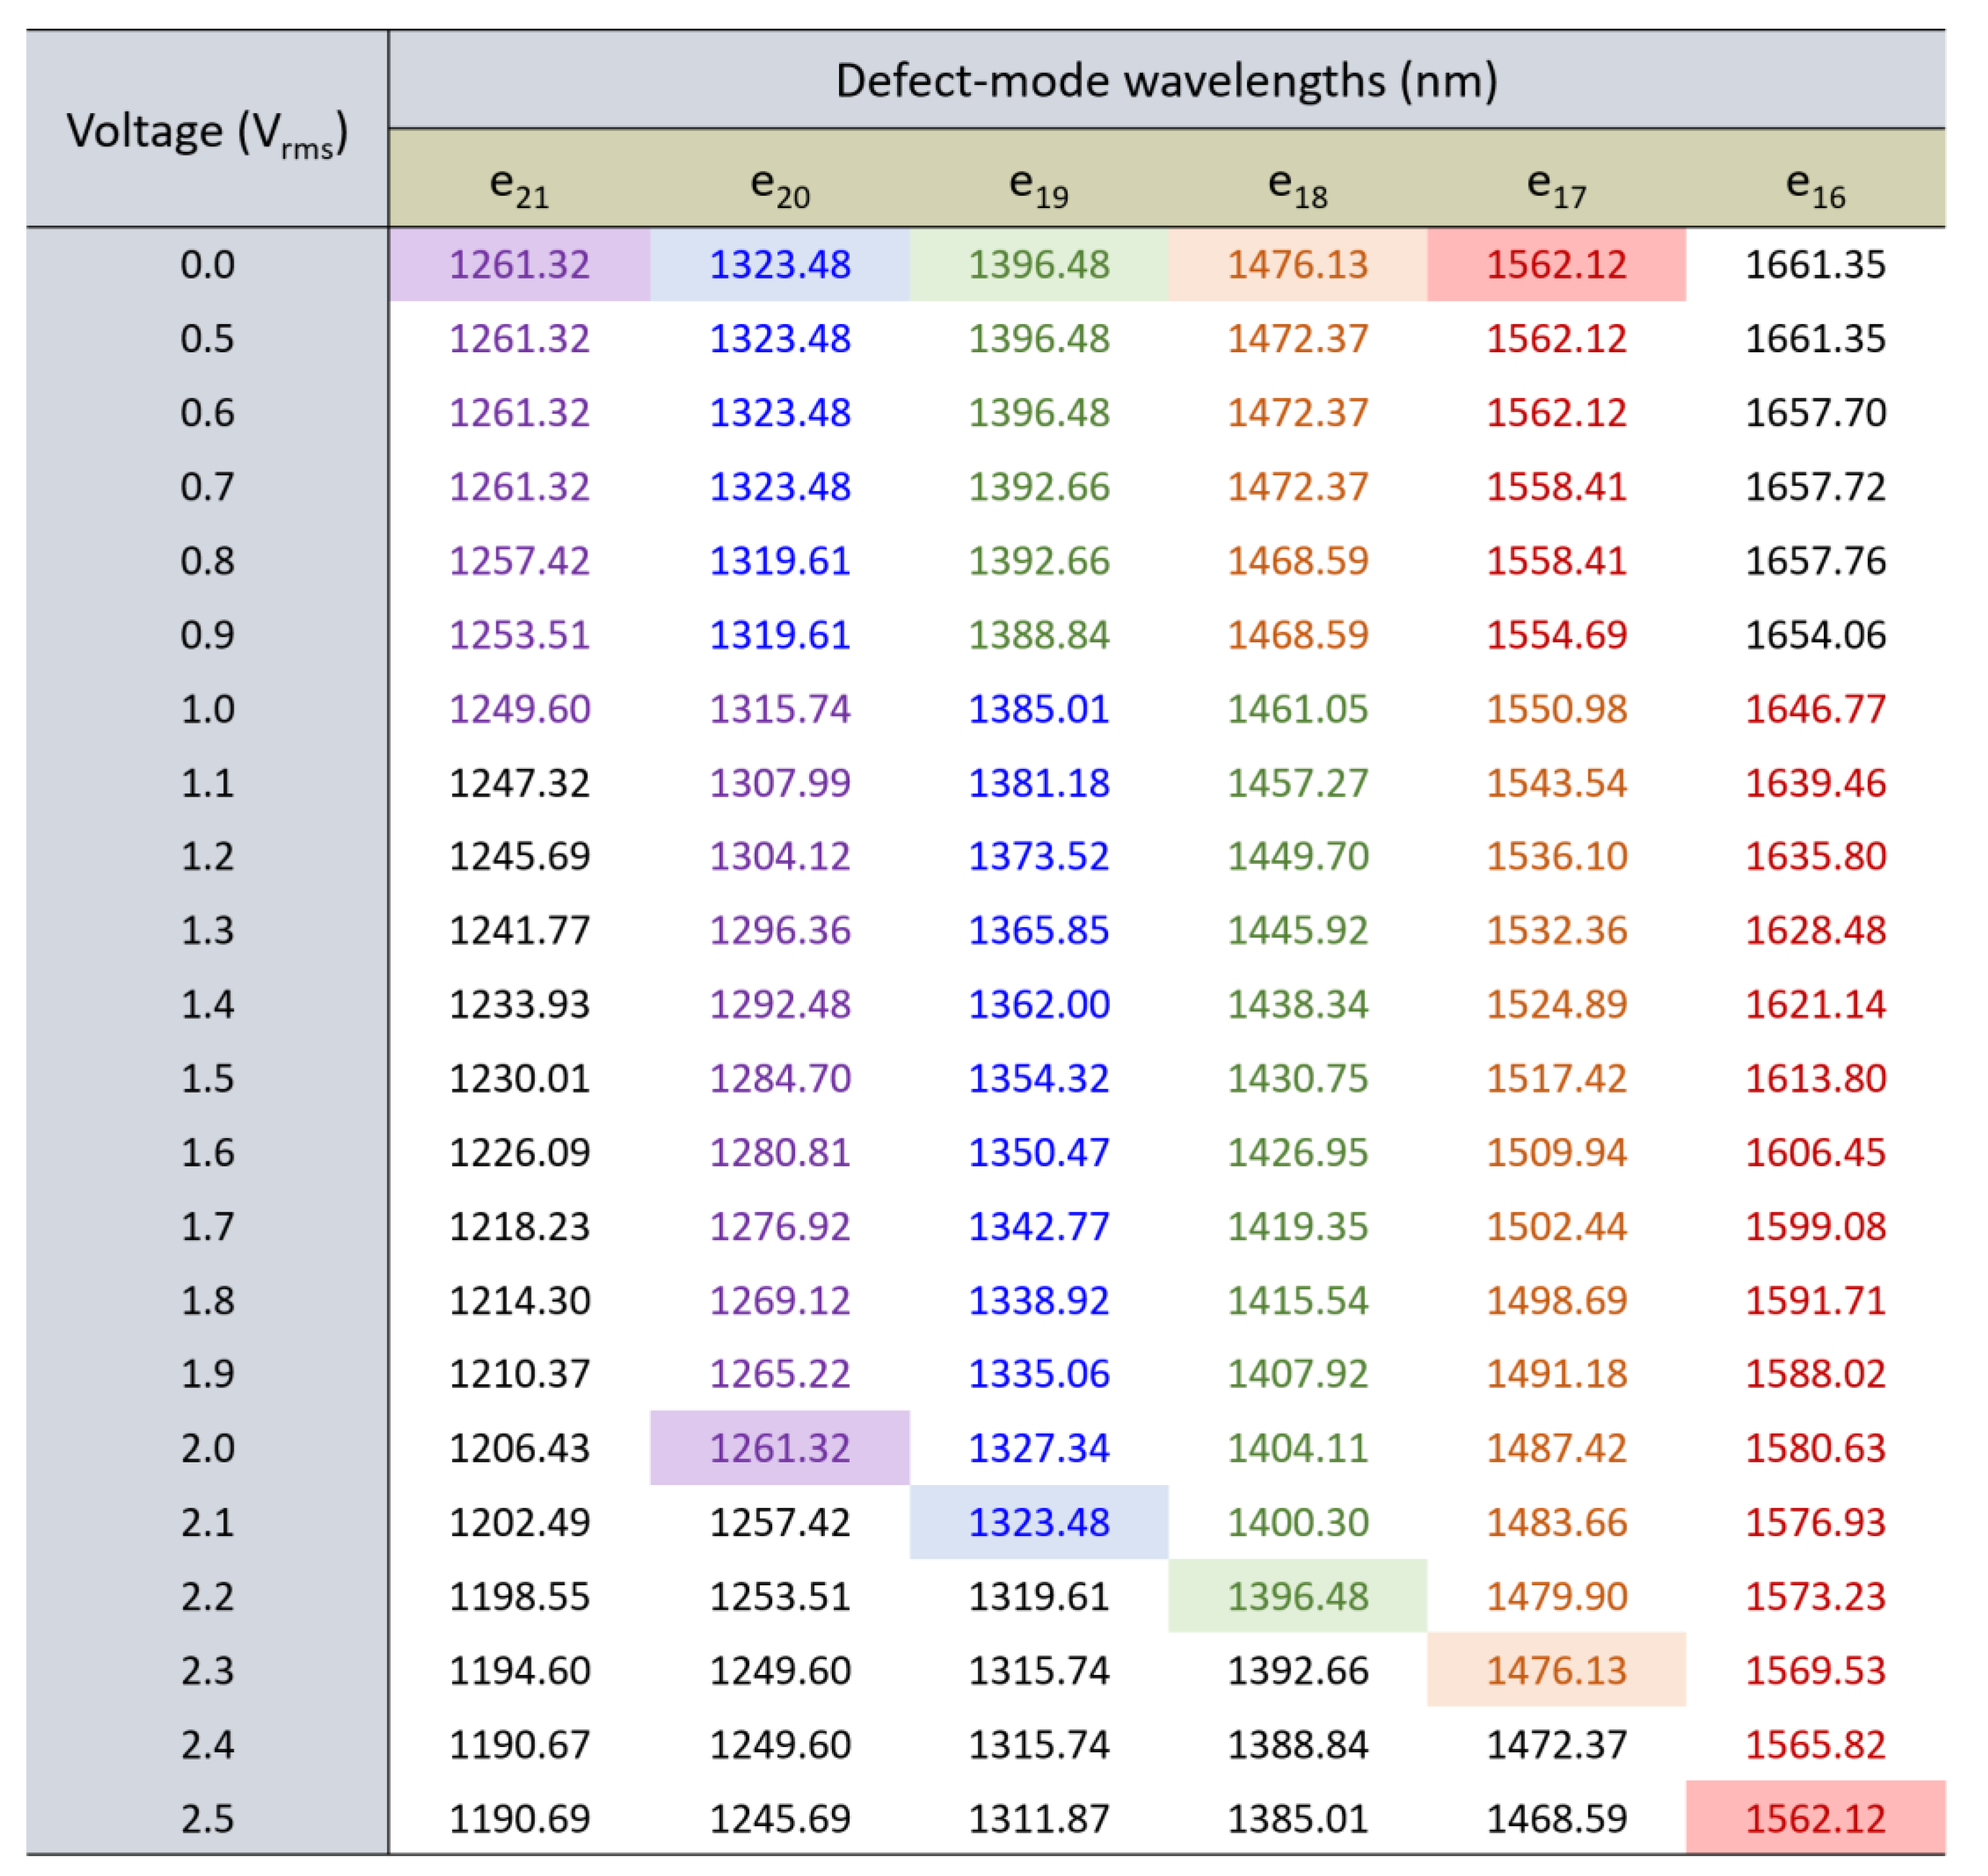The image size is (1988, 1876).
Task: Click value 1362.00 in the 1.4 row
Action: [1038, 1004]
